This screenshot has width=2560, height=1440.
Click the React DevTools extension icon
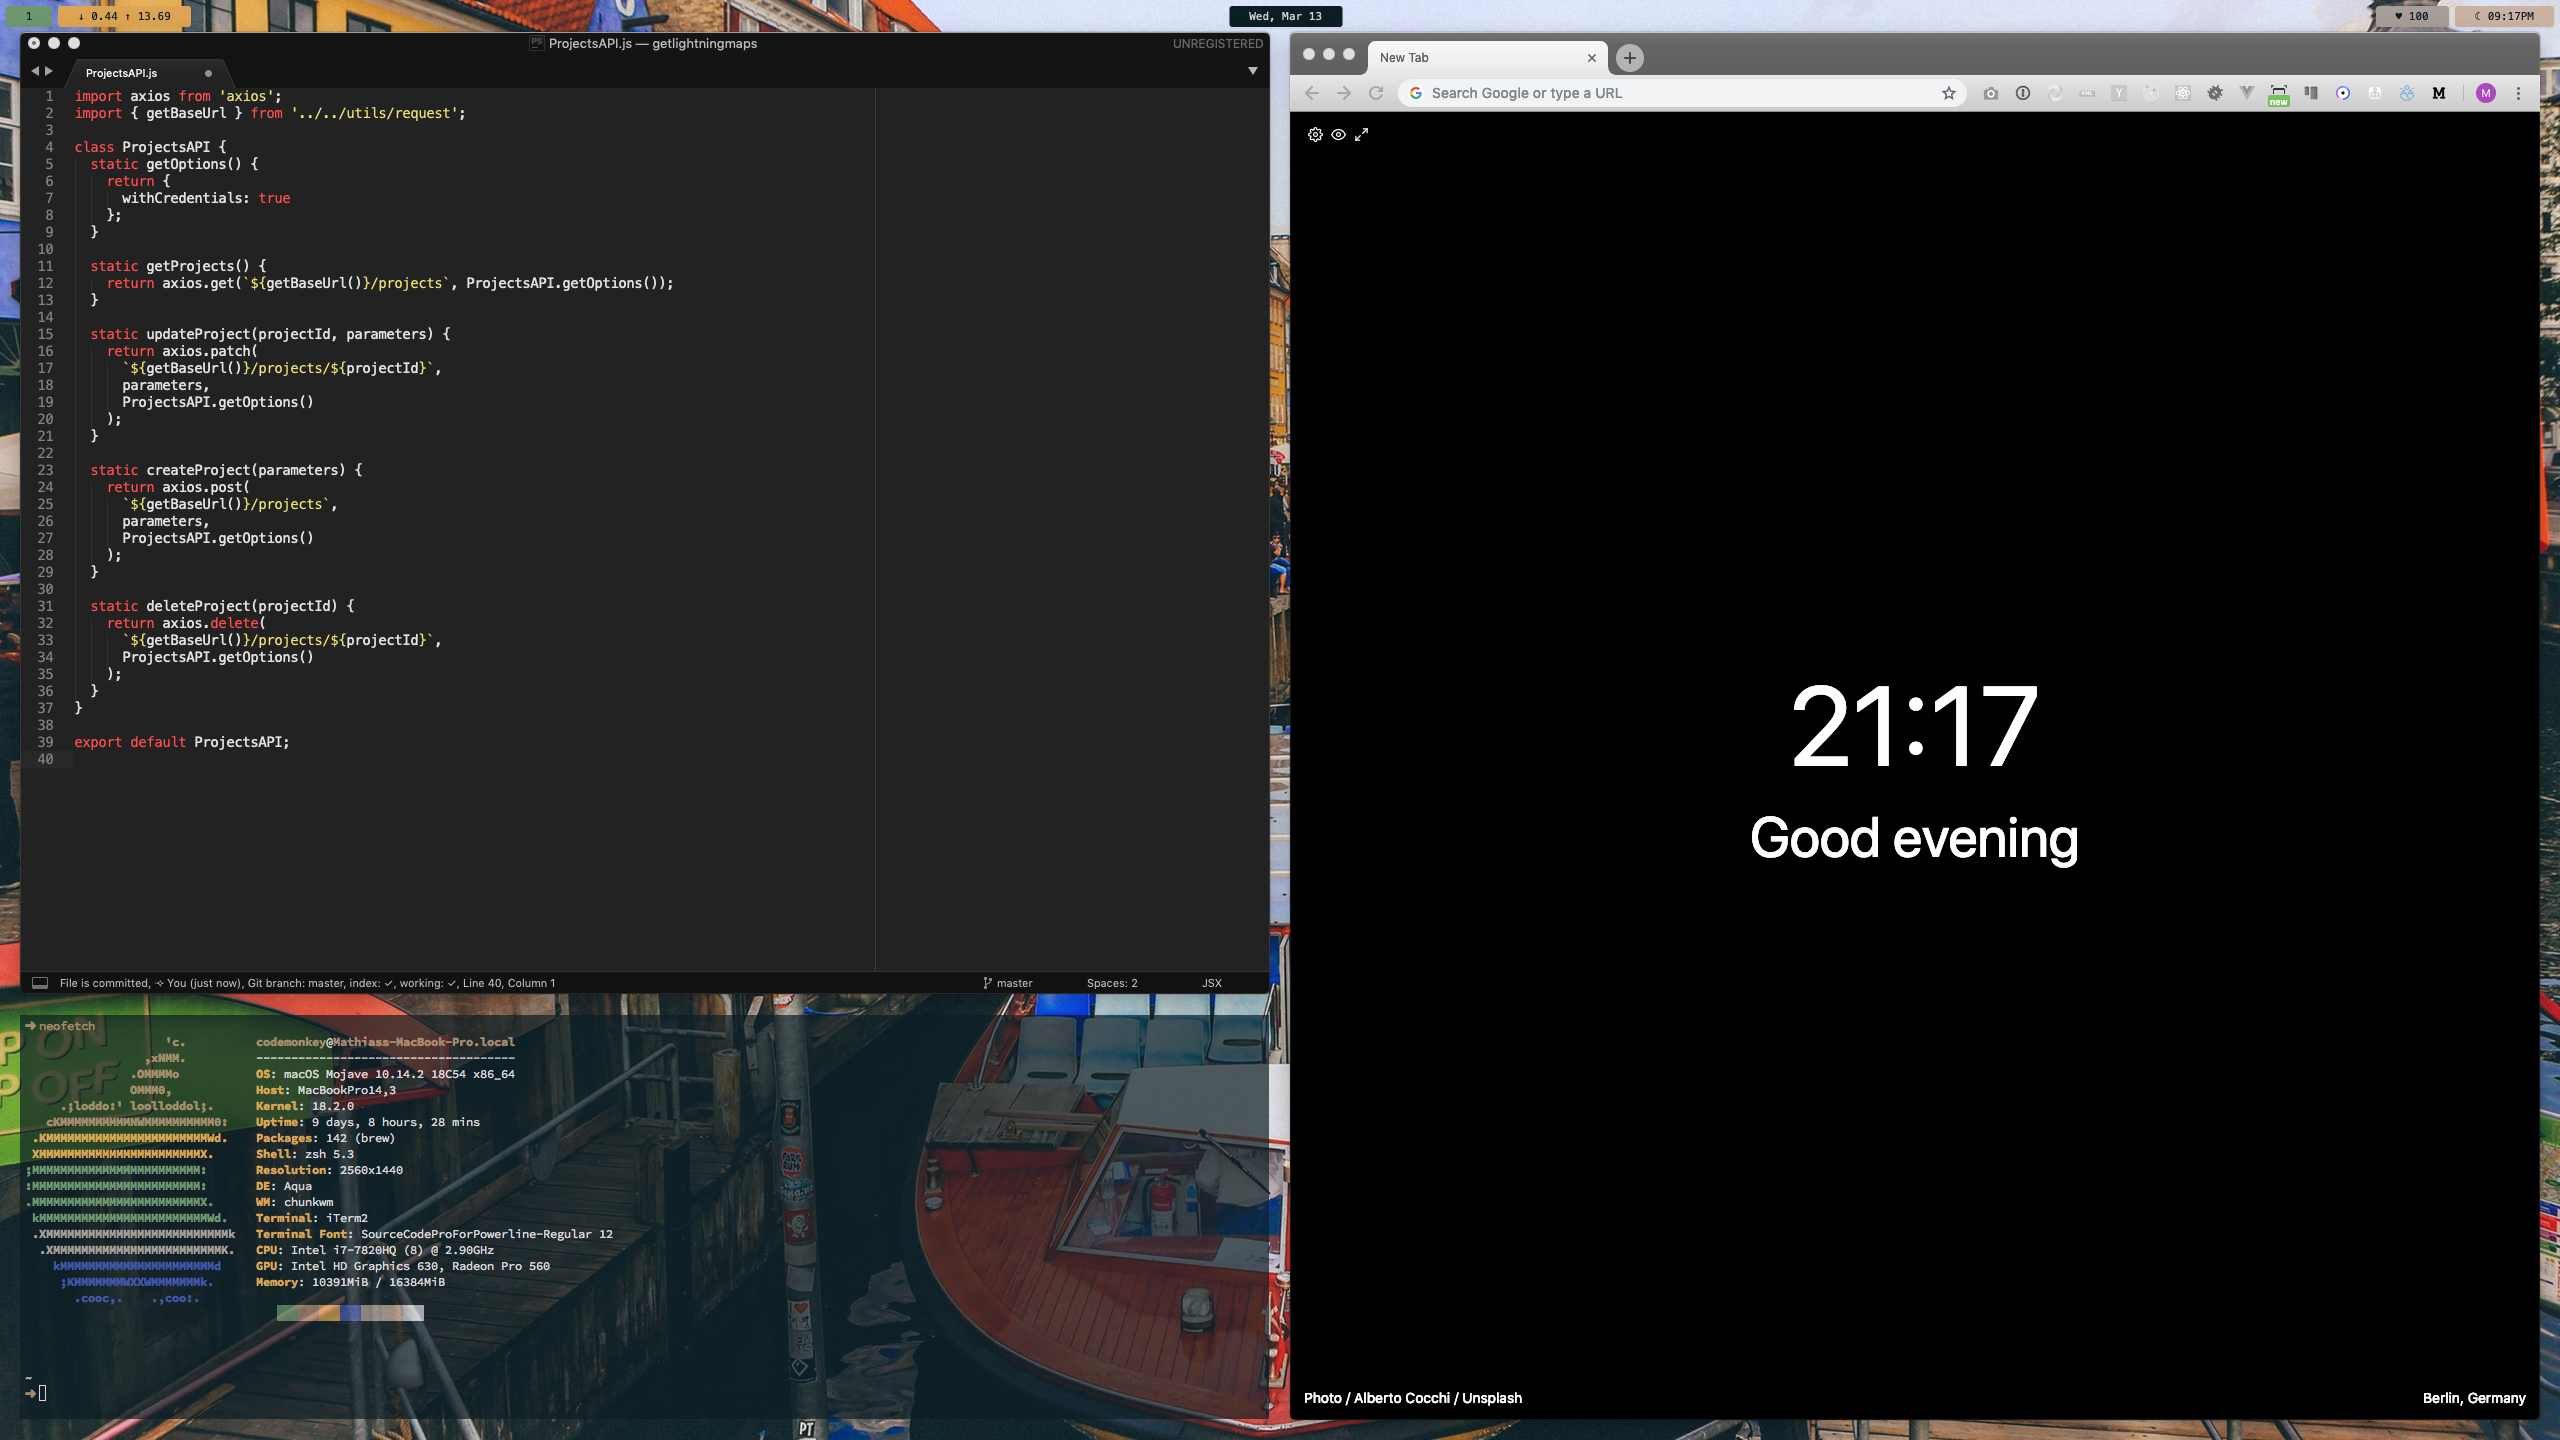pyautogui.click(x=2183, y=93)
